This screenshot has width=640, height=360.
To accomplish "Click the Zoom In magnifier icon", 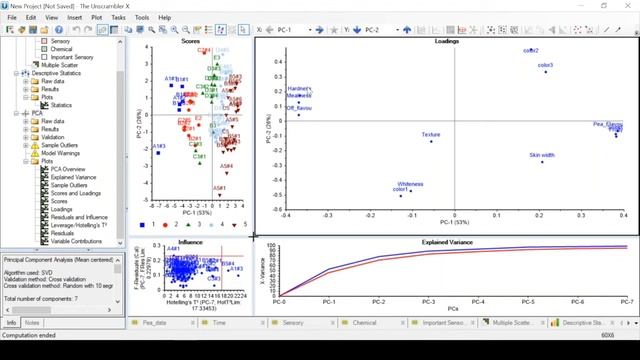I will pos(174,30).
